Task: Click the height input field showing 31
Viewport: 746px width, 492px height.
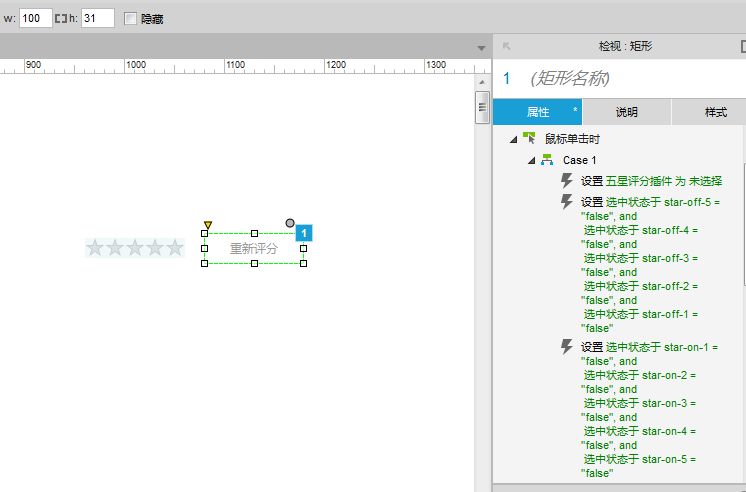Action: pos(98,19)
